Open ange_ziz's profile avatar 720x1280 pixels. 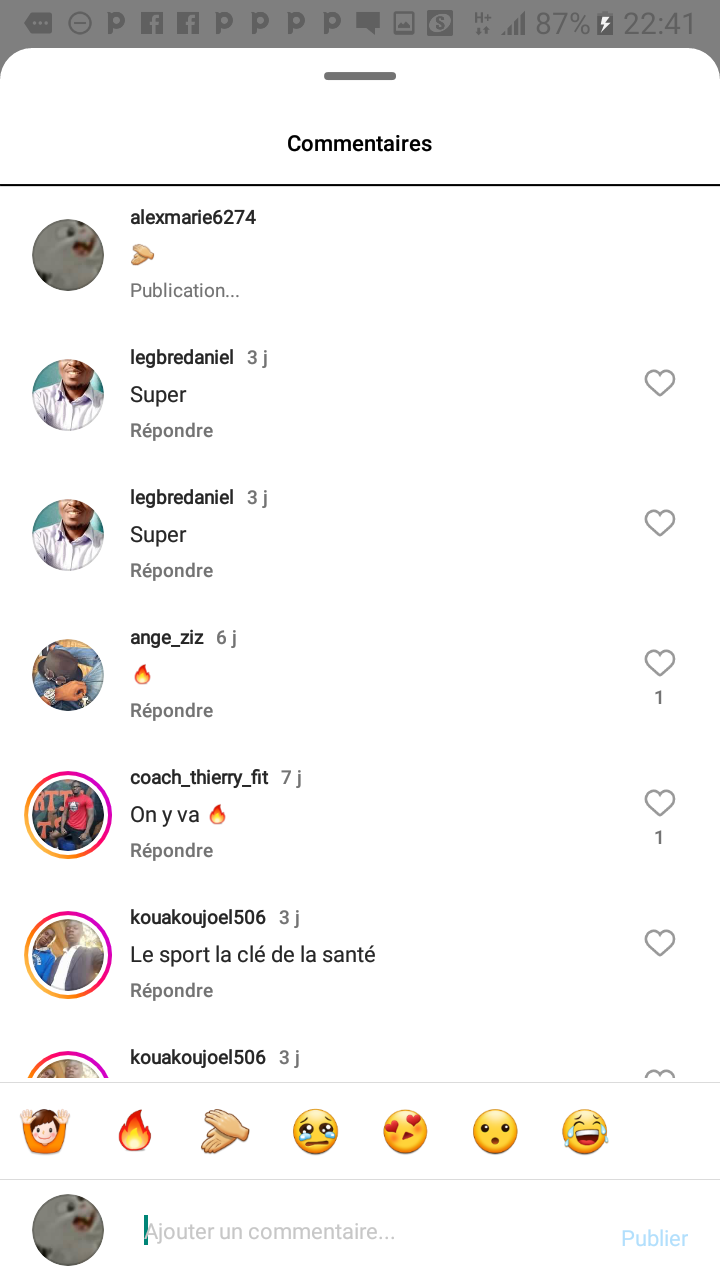coord(68,675)
